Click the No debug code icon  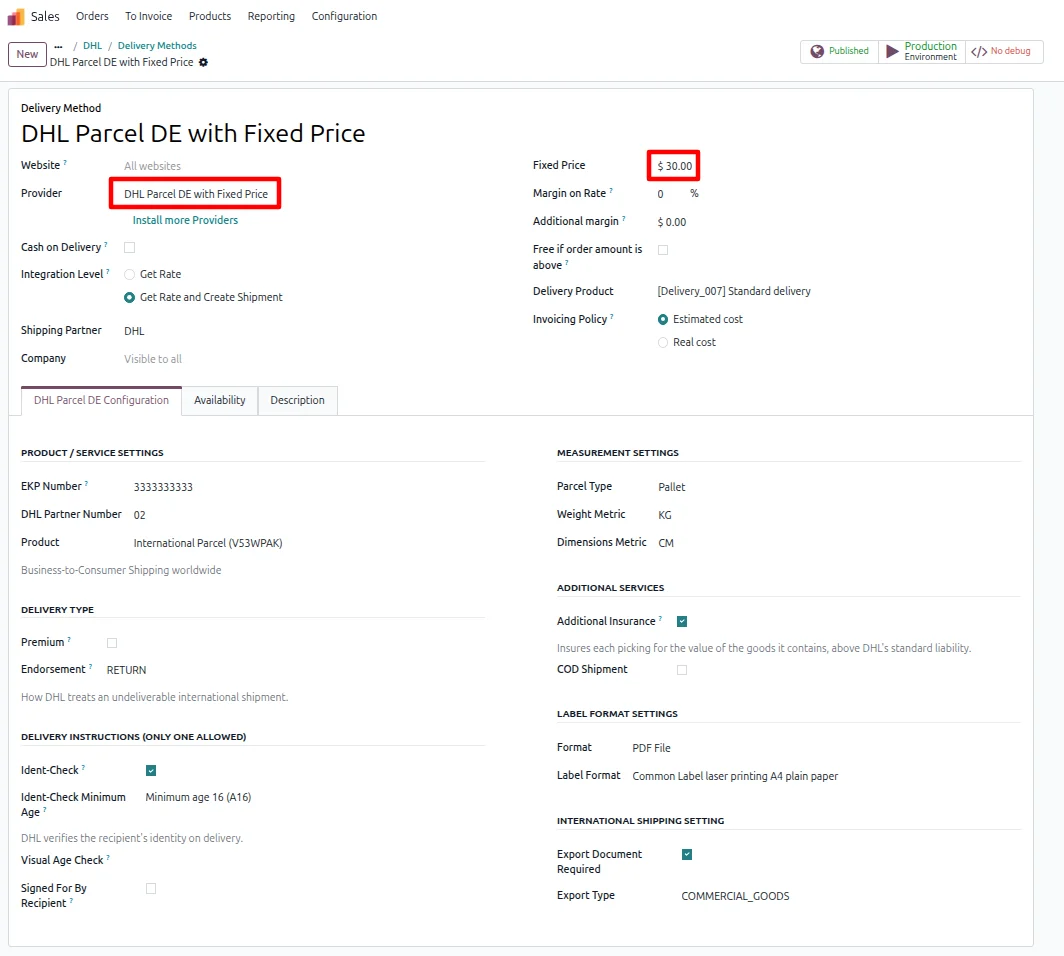978,52
